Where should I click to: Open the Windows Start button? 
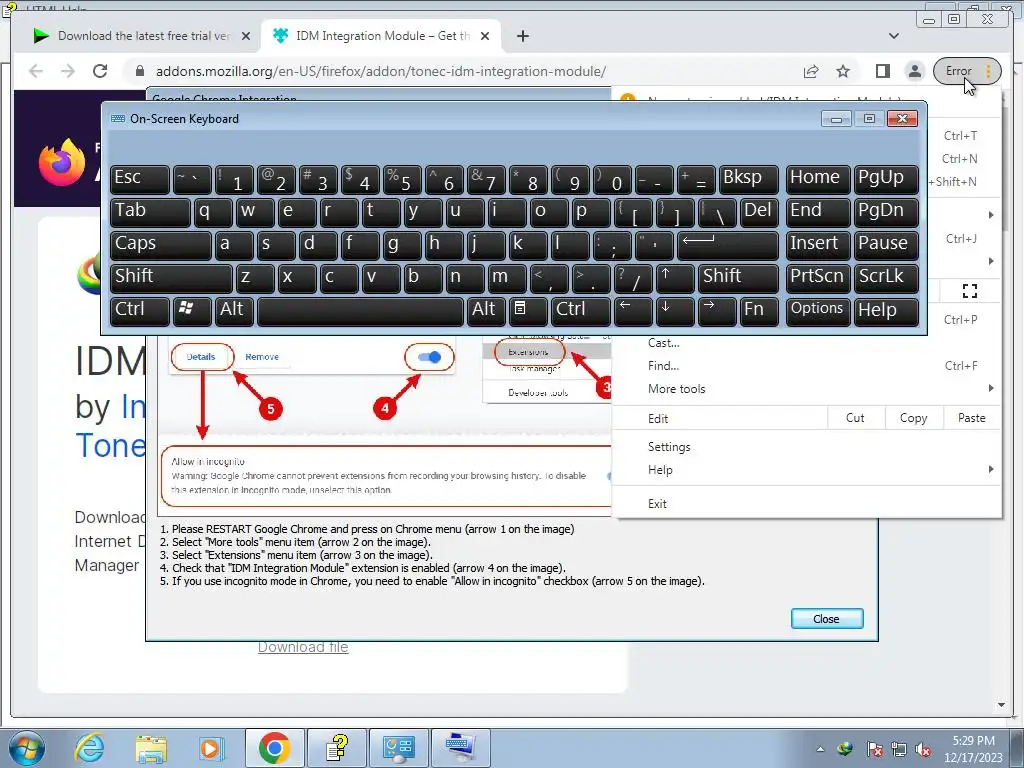pos(27,748)
